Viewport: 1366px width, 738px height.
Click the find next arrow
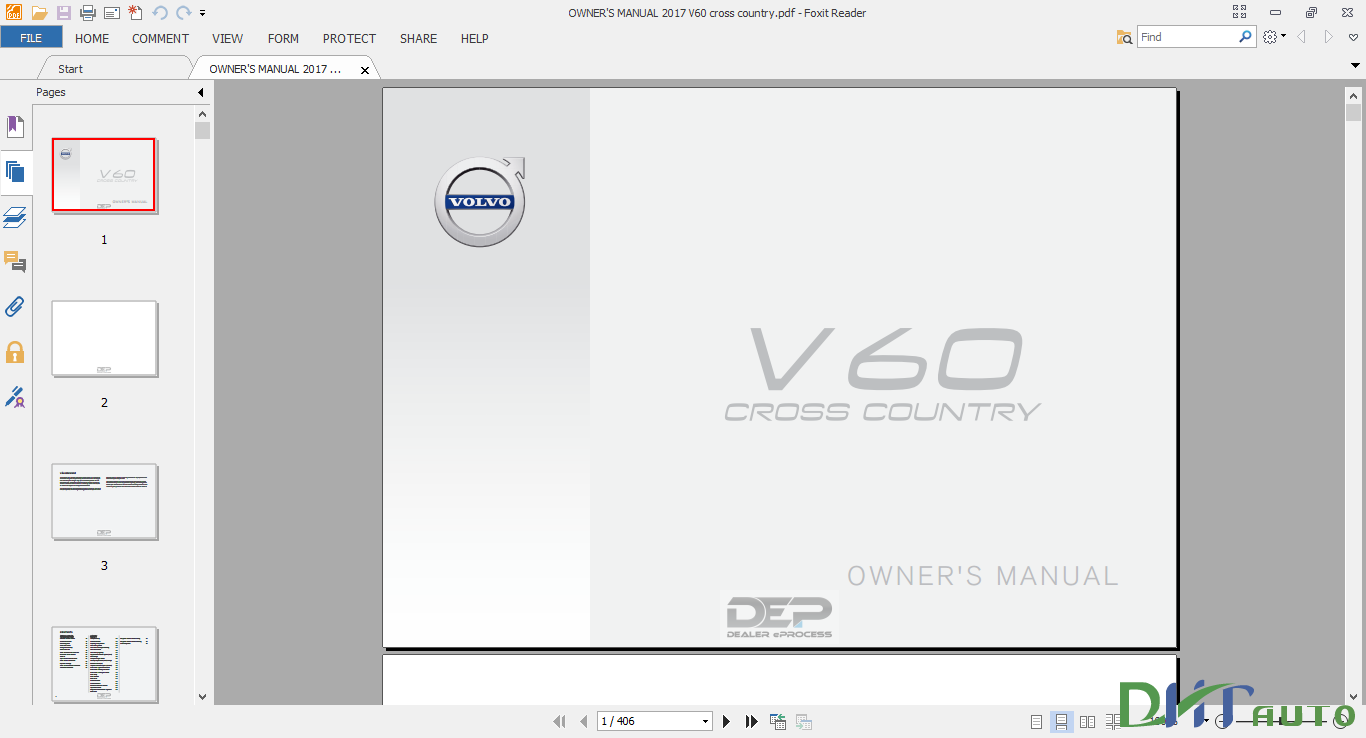tap(1329, 37)
